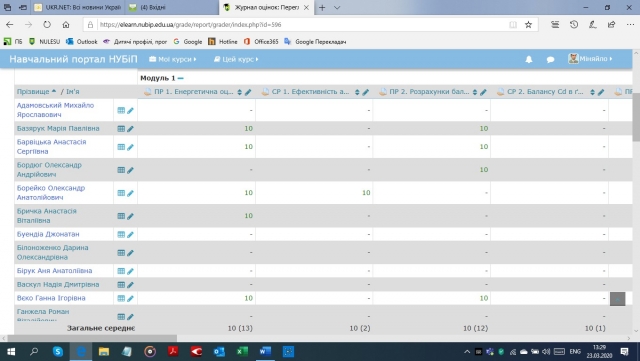Open Міняйло user menu

pos(590,59)
